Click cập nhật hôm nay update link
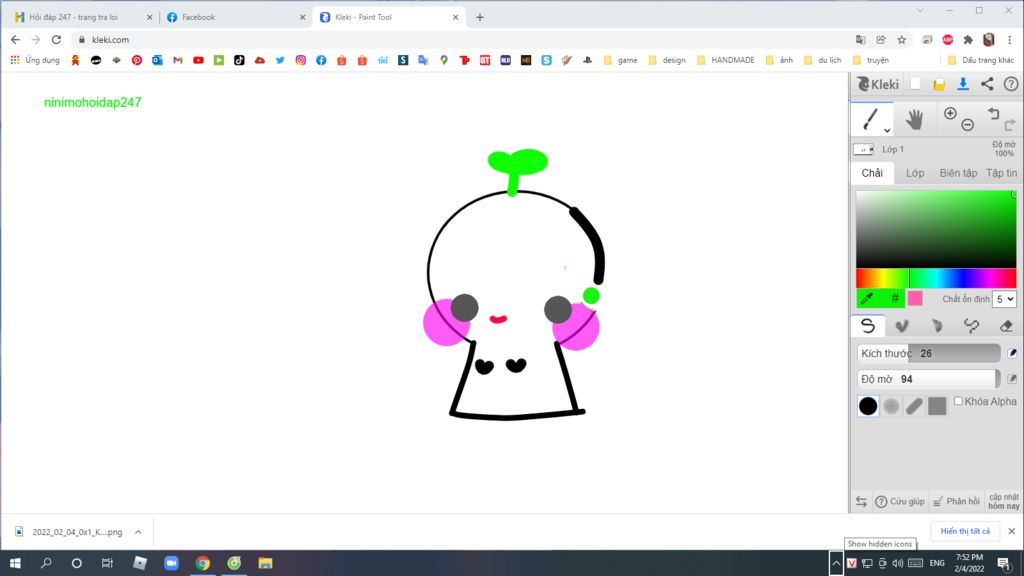 tap(1003, 502)
